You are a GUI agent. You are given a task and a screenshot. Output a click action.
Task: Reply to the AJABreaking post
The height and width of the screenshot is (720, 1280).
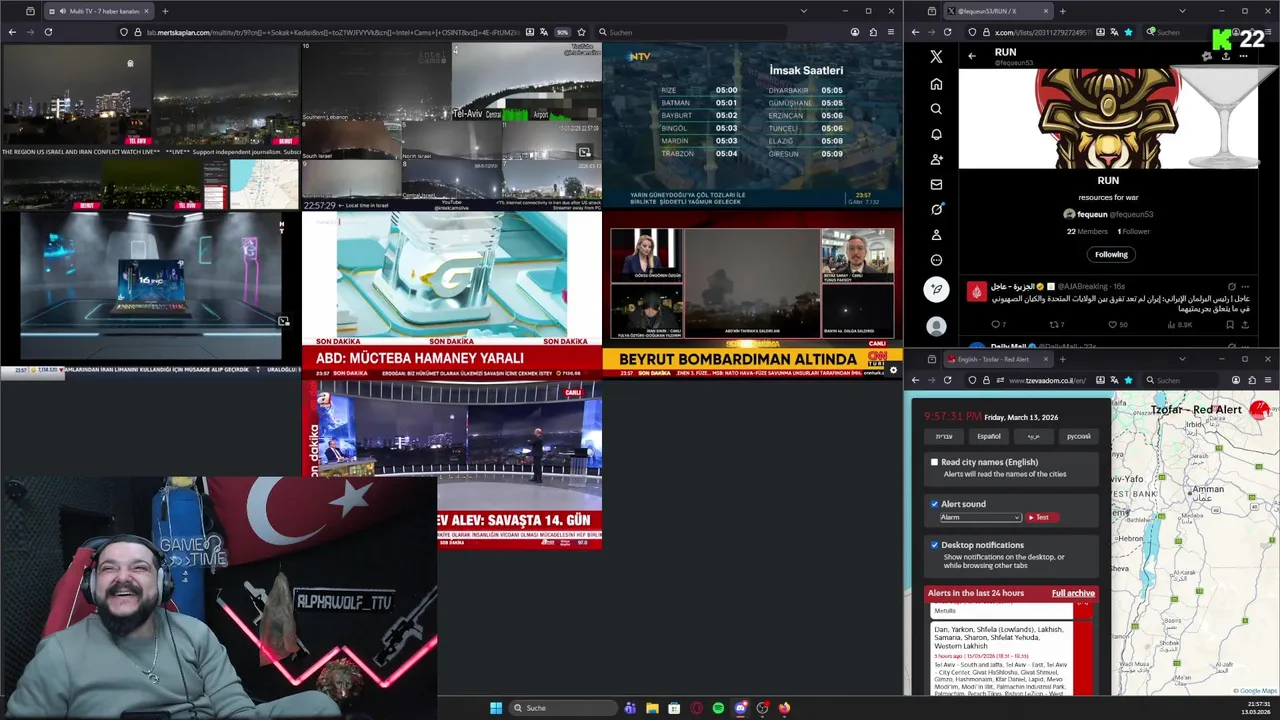pyautogui.click(x=995, y=324)
